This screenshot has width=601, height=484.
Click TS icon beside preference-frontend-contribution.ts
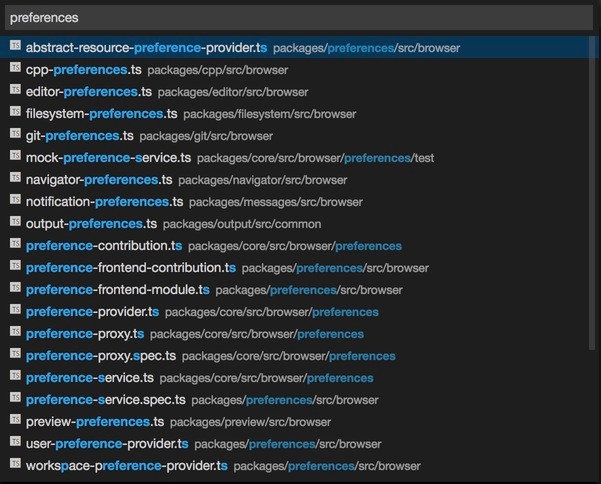tap(15, 265)
